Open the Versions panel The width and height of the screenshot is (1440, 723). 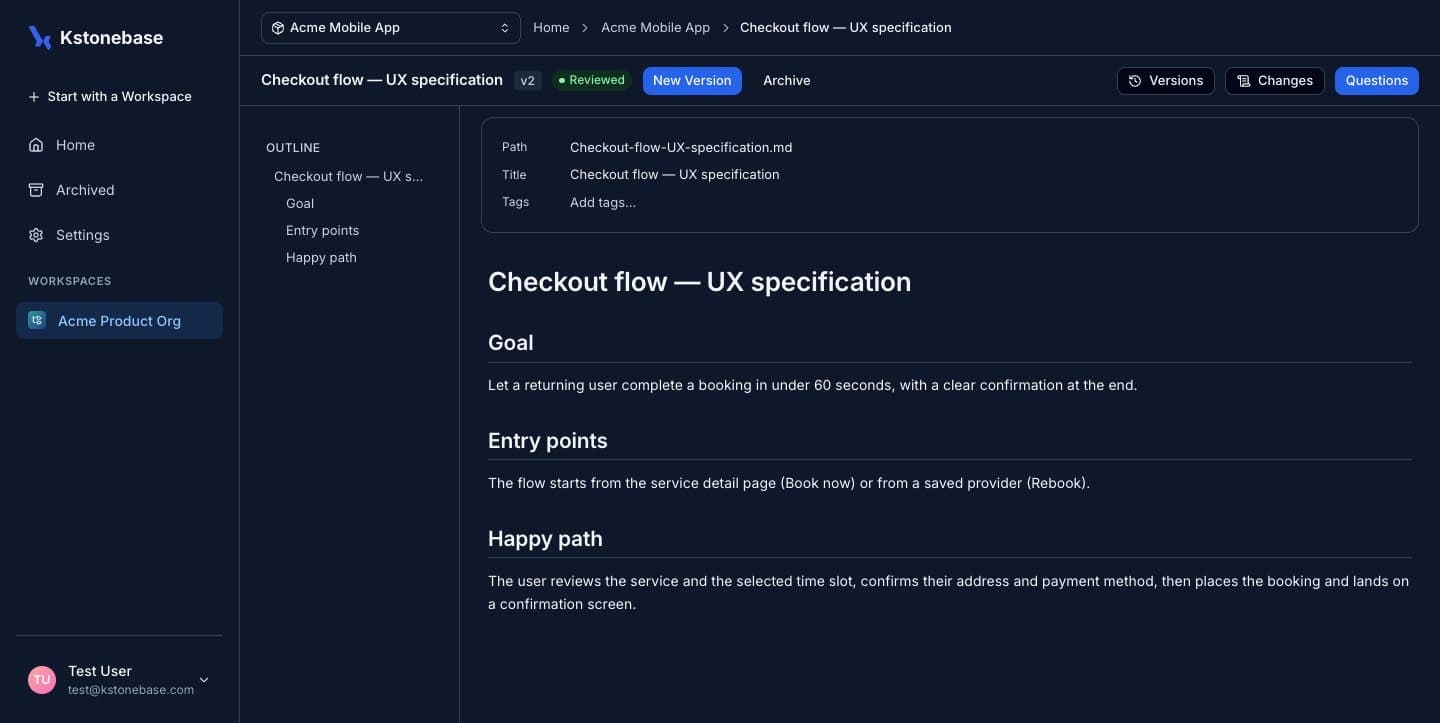[1166, 81]
